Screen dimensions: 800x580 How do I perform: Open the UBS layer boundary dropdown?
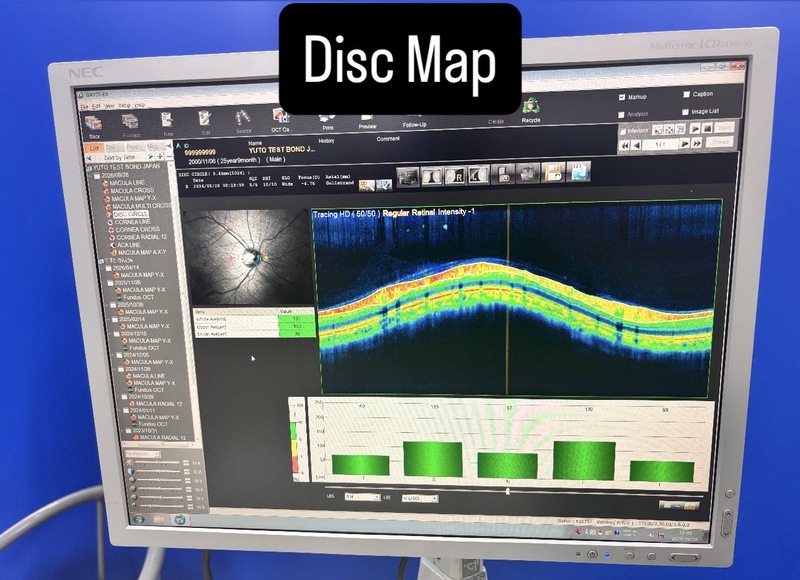pyautogui.click(x=362, y=496)
